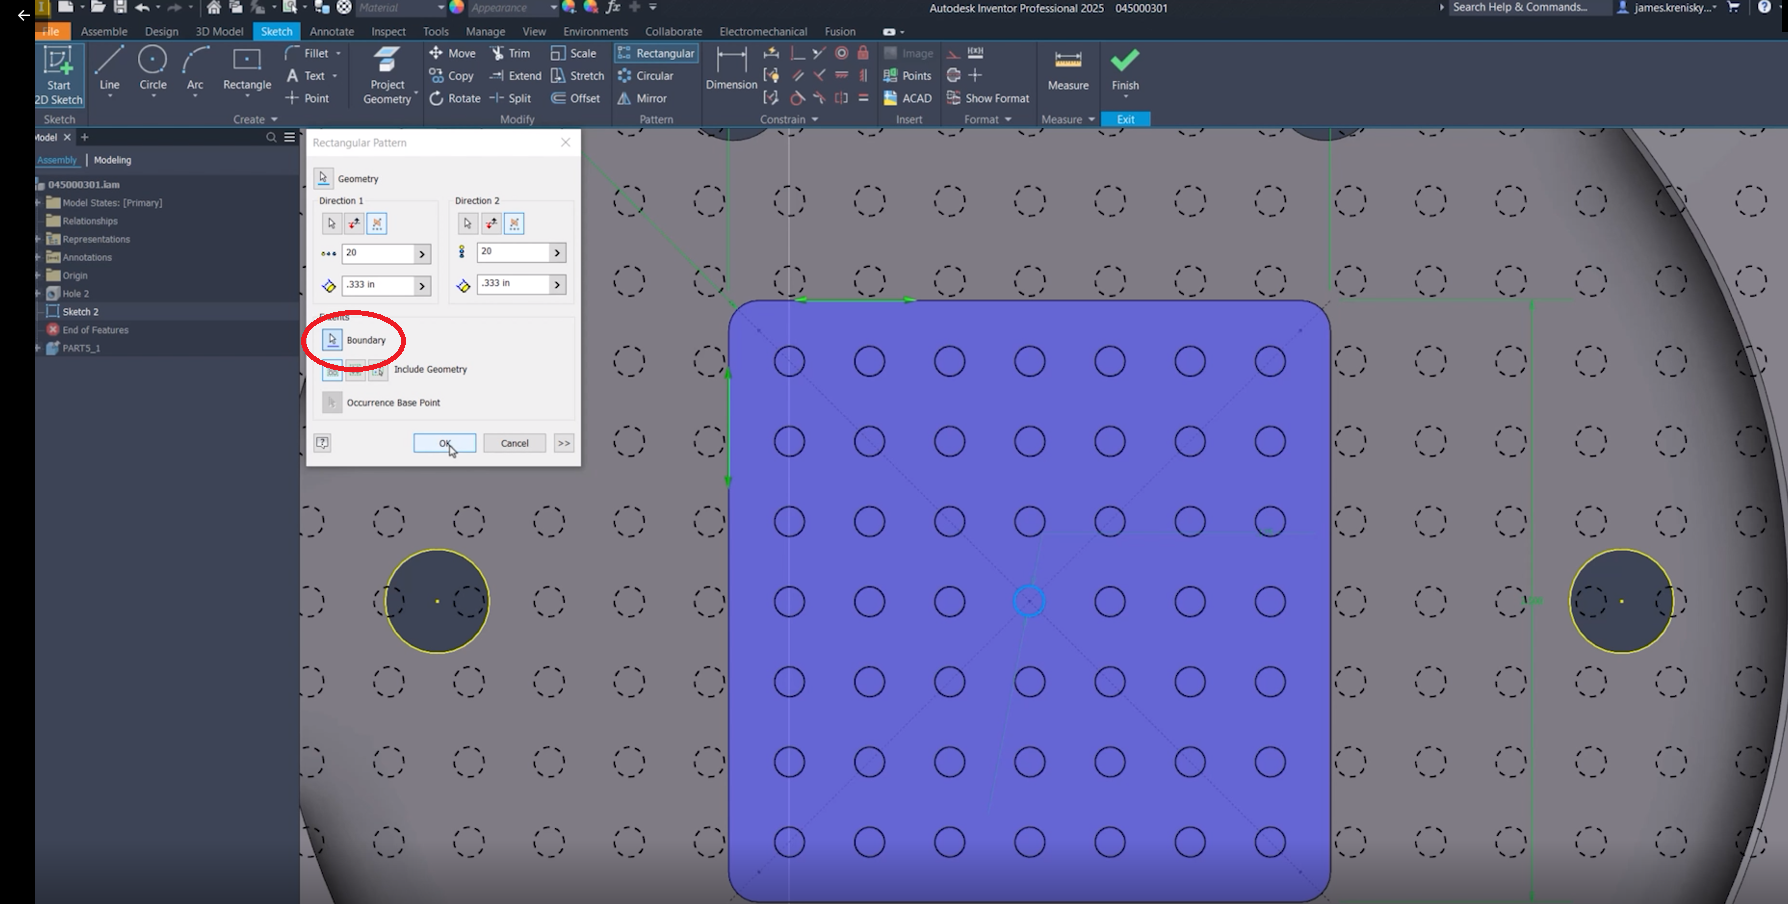Open the Annotate ribbon tab
Image resolution: width=1788 pixels, height=904 pixels.
click(332, 31)
